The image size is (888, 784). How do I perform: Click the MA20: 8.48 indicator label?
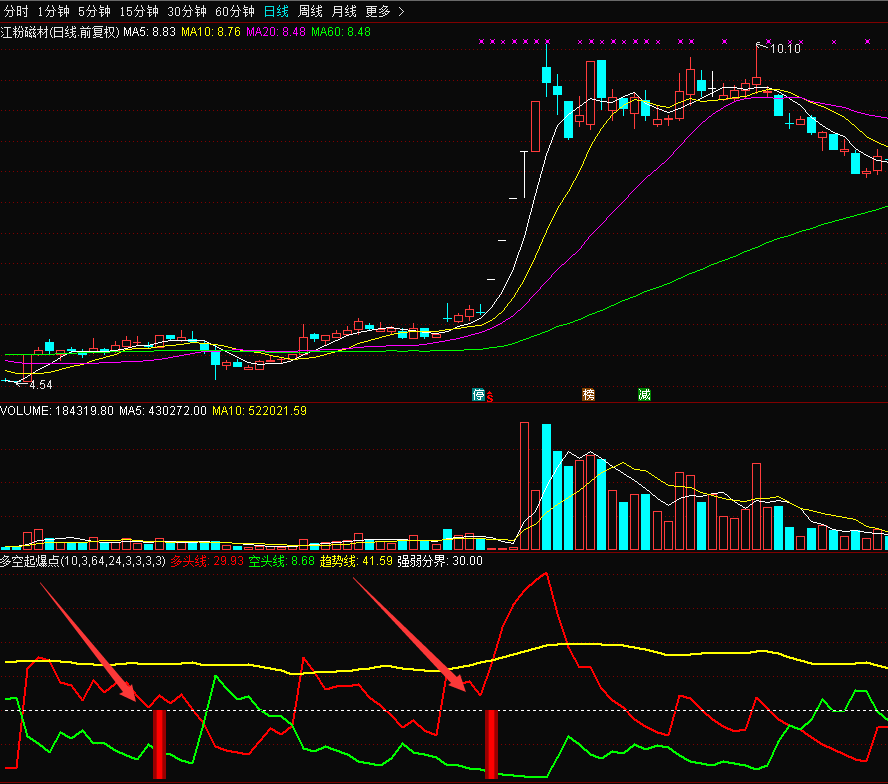click(x=276, y=32)
